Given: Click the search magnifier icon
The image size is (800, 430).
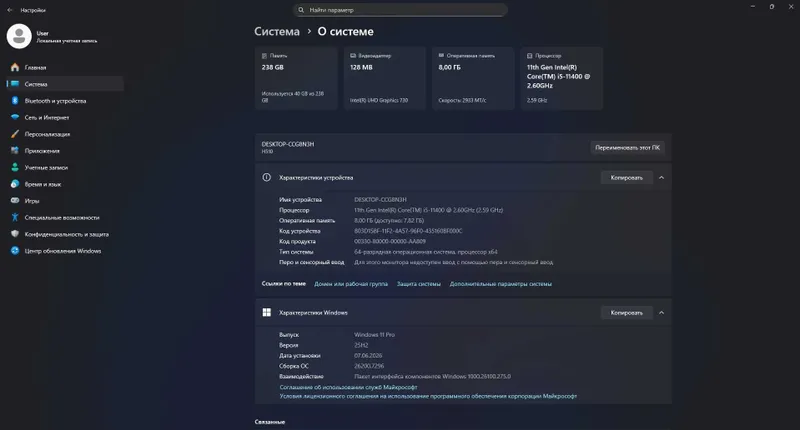Looking at the screenshot, I should (x=301, y=10).
